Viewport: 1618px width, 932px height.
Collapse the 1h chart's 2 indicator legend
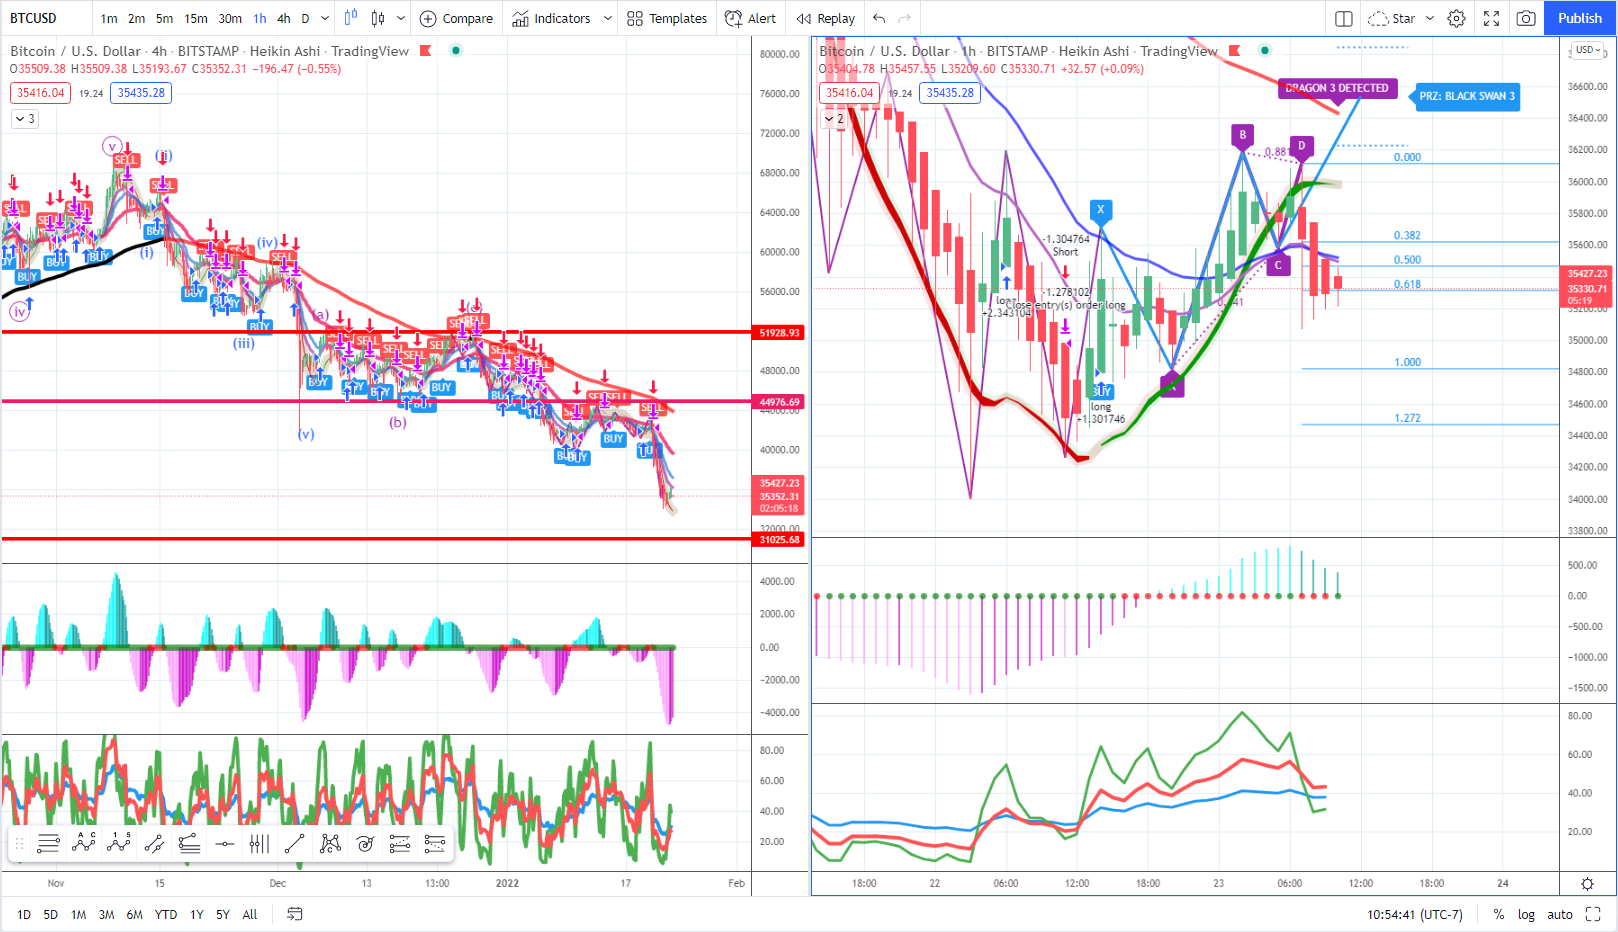pyautogui.click(x=834, y=119)
